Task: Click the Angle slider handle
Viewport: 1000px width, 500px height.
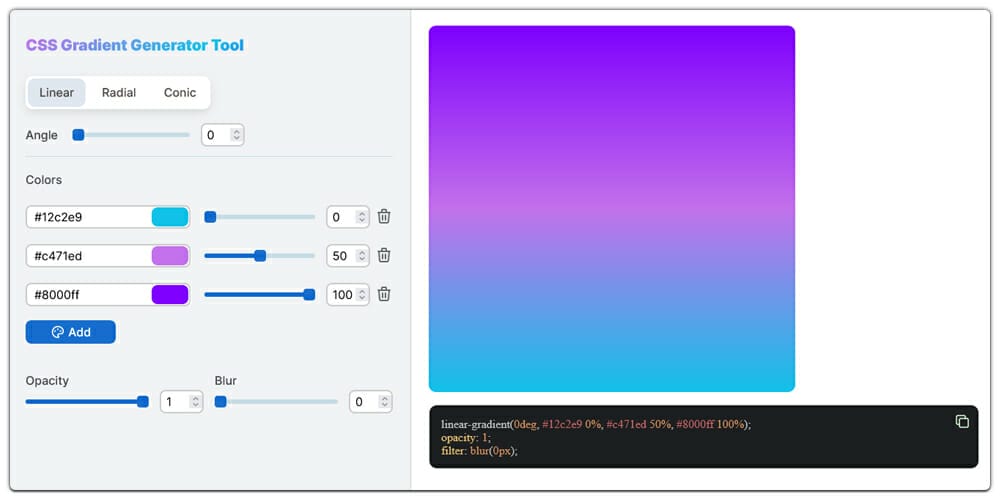Action: (78, 135)
